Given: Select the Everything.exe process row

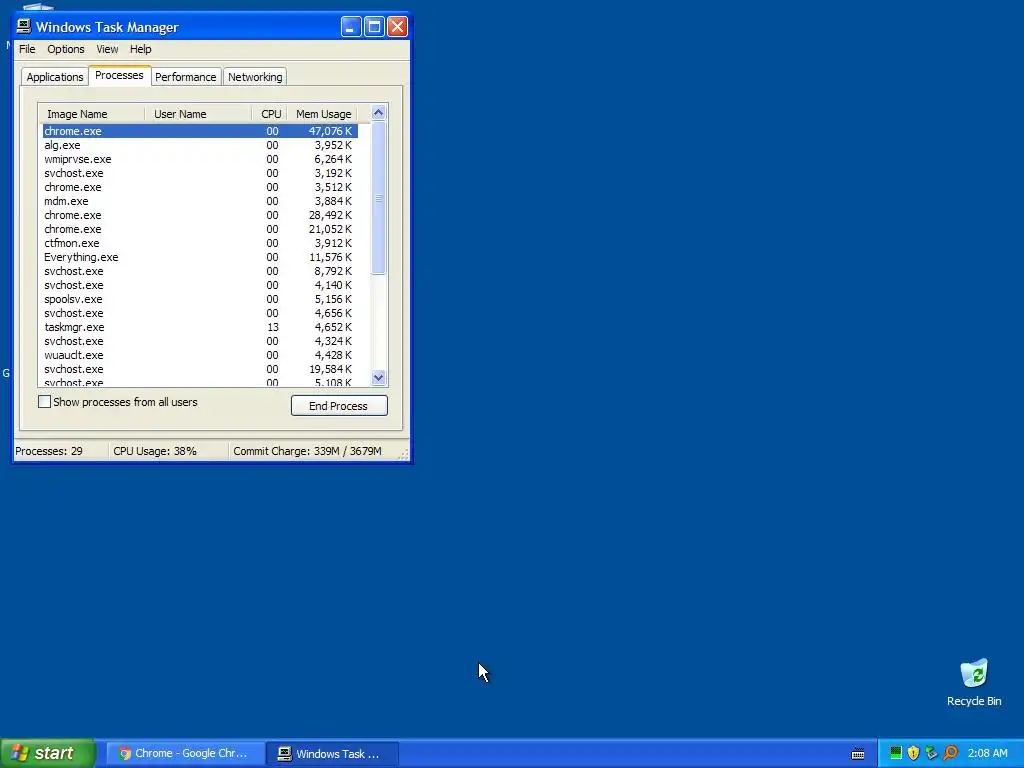Looking at the screenshot, I should pyautogui.click(x=200, y=257).
